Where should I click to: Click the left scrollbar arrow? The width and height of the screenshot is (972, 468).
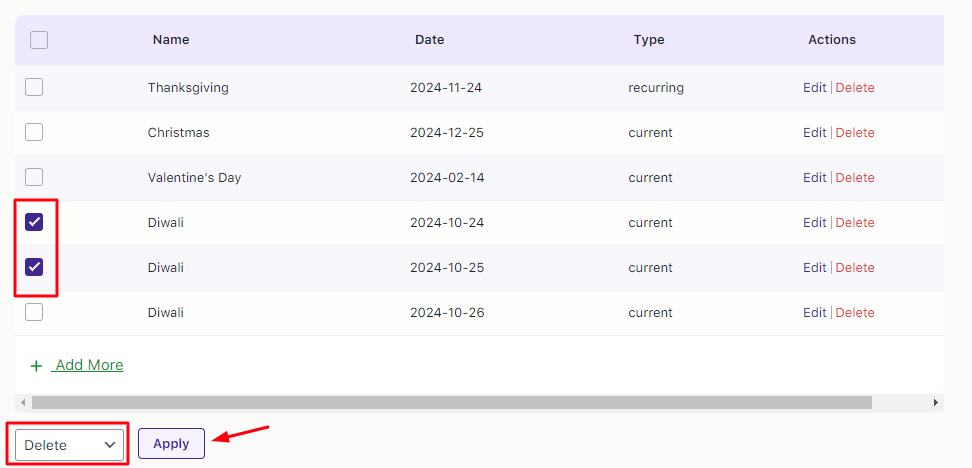pyautogui.click(x=23, y=402)
